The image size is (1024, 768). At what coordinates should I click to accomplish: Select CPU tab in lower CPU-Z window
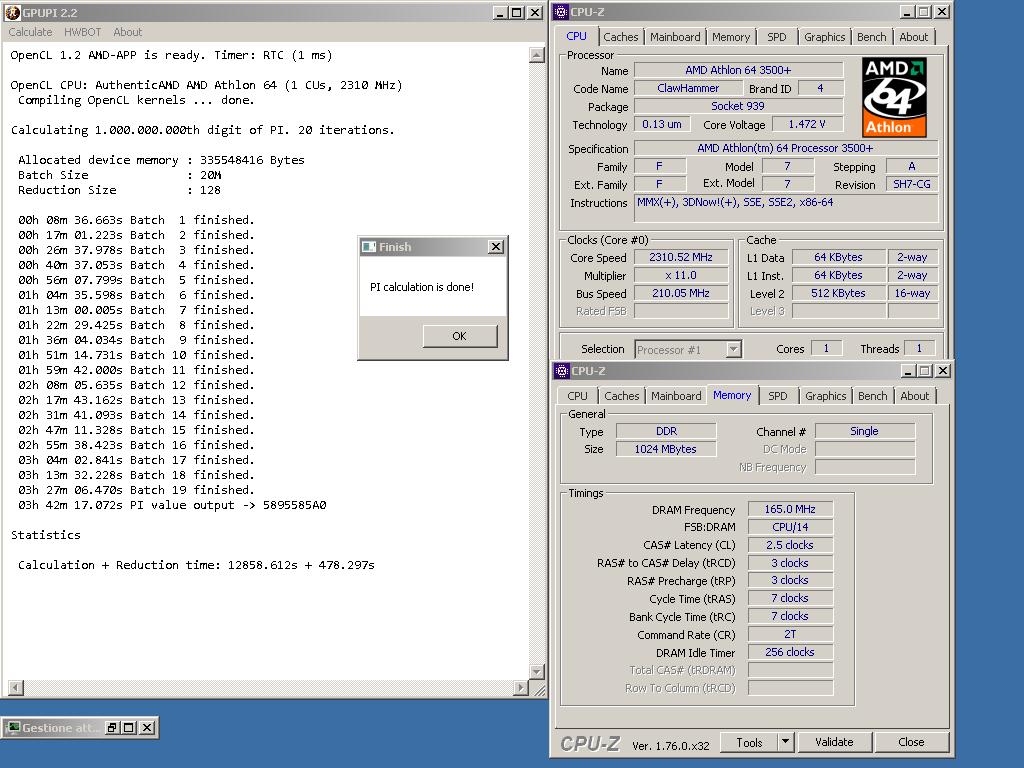coord(577,396)
